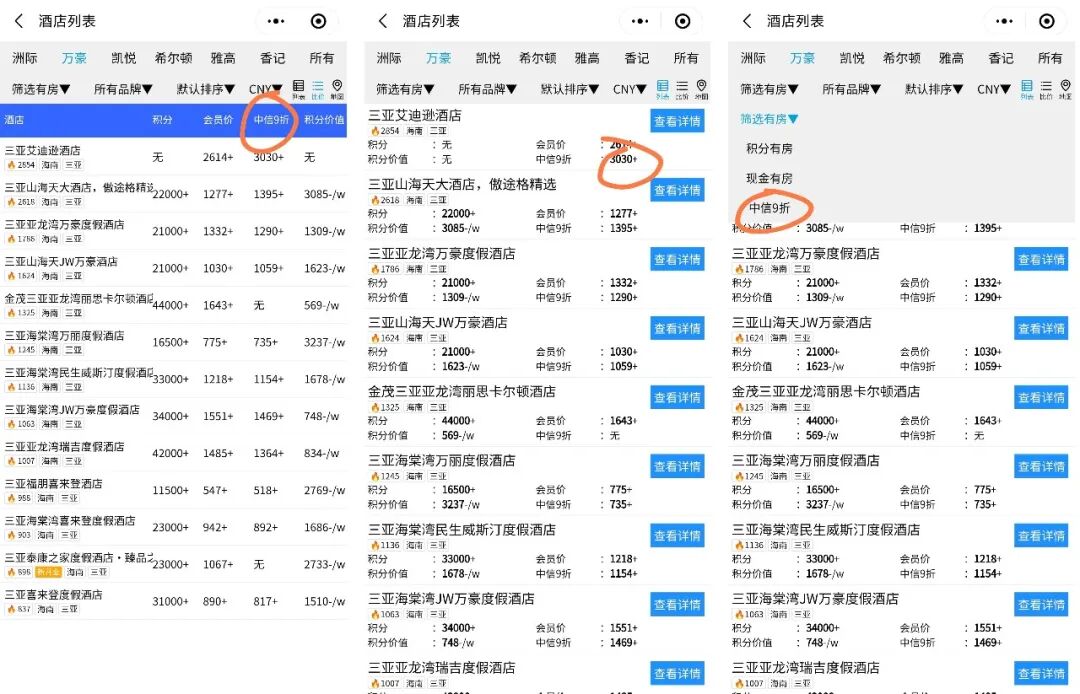This screenshot has width=1080, height=694.
Task: Collapse the blue 筛选有房 header in right panel
Action: click(769, 118)
